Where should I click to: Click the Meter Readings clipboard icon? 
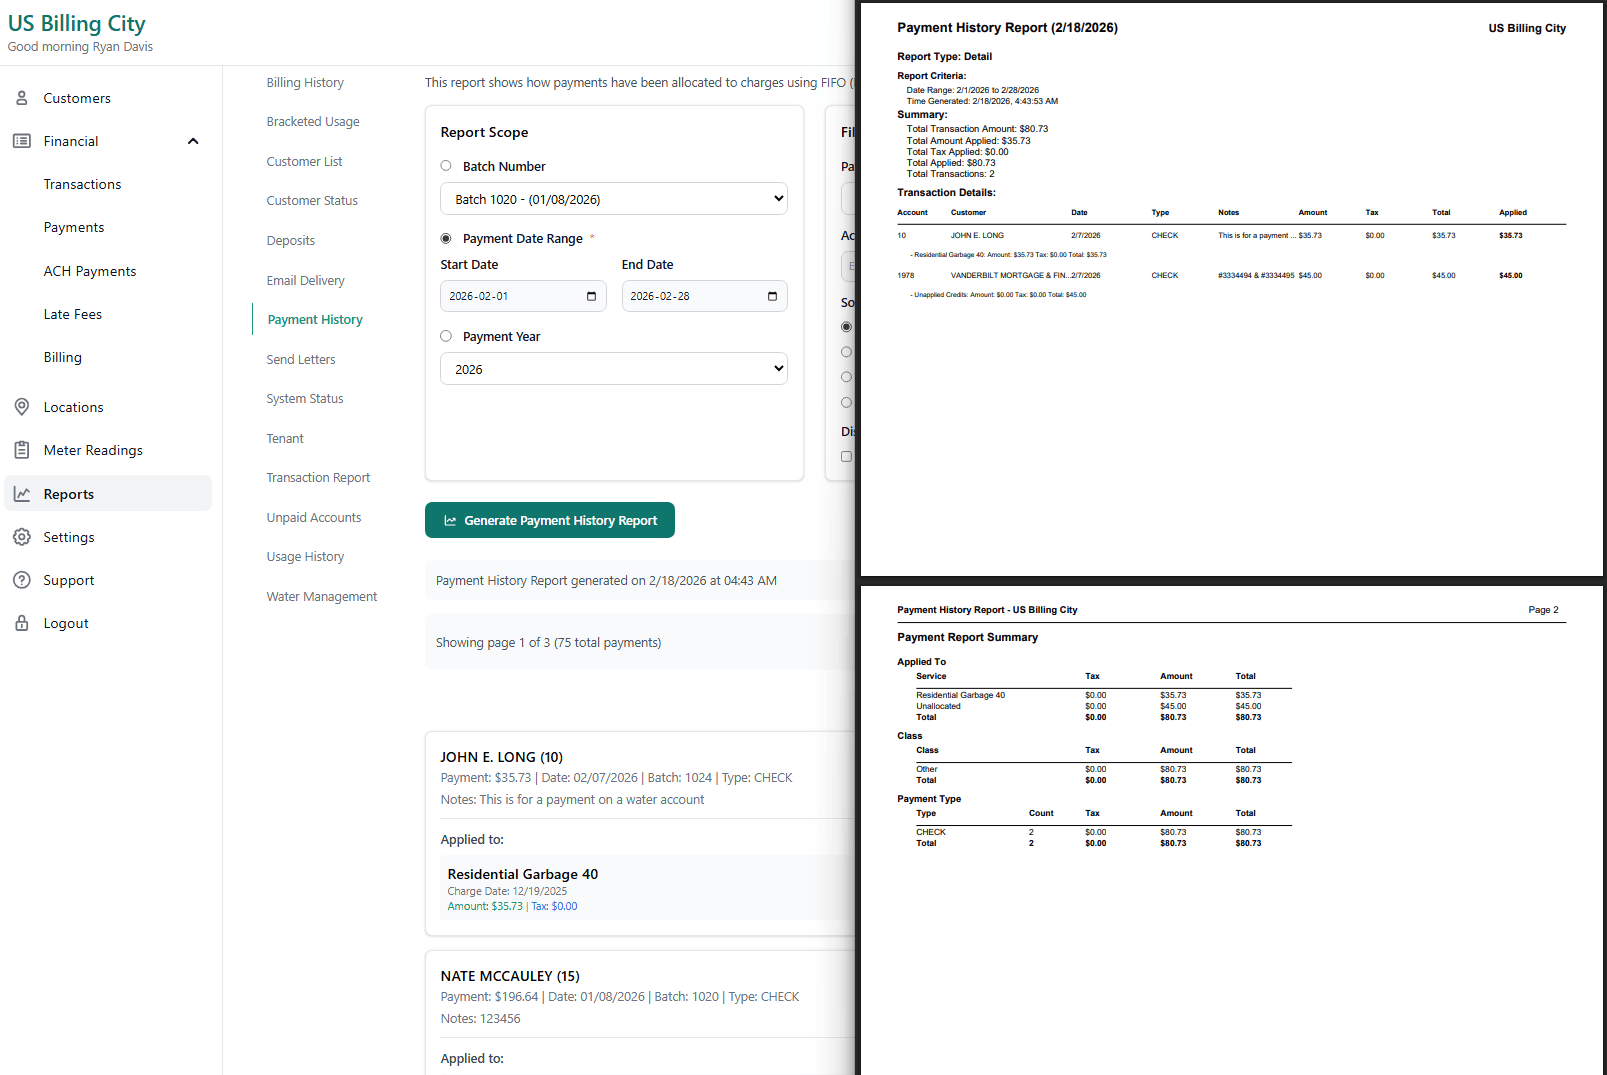(x=22, y=450)
